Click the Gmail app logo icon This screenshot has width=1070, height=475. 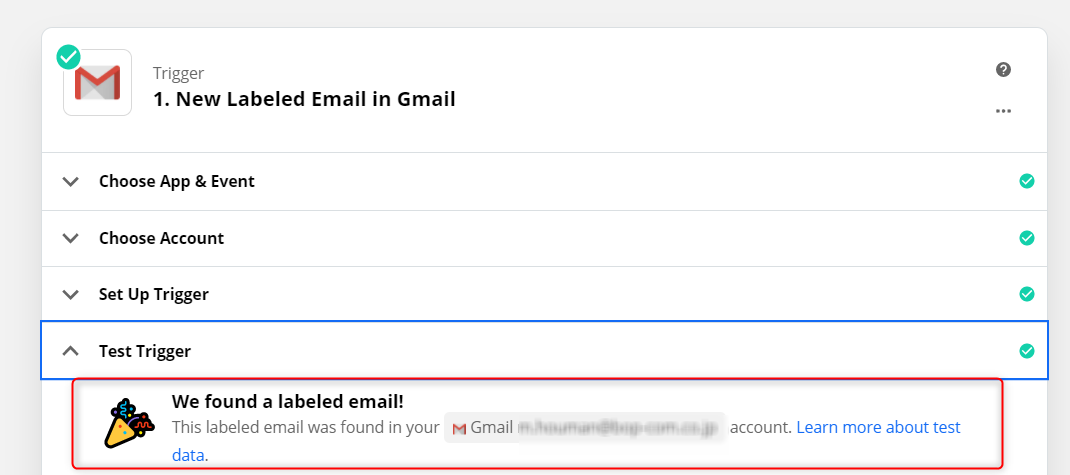[x=98, y=83]
